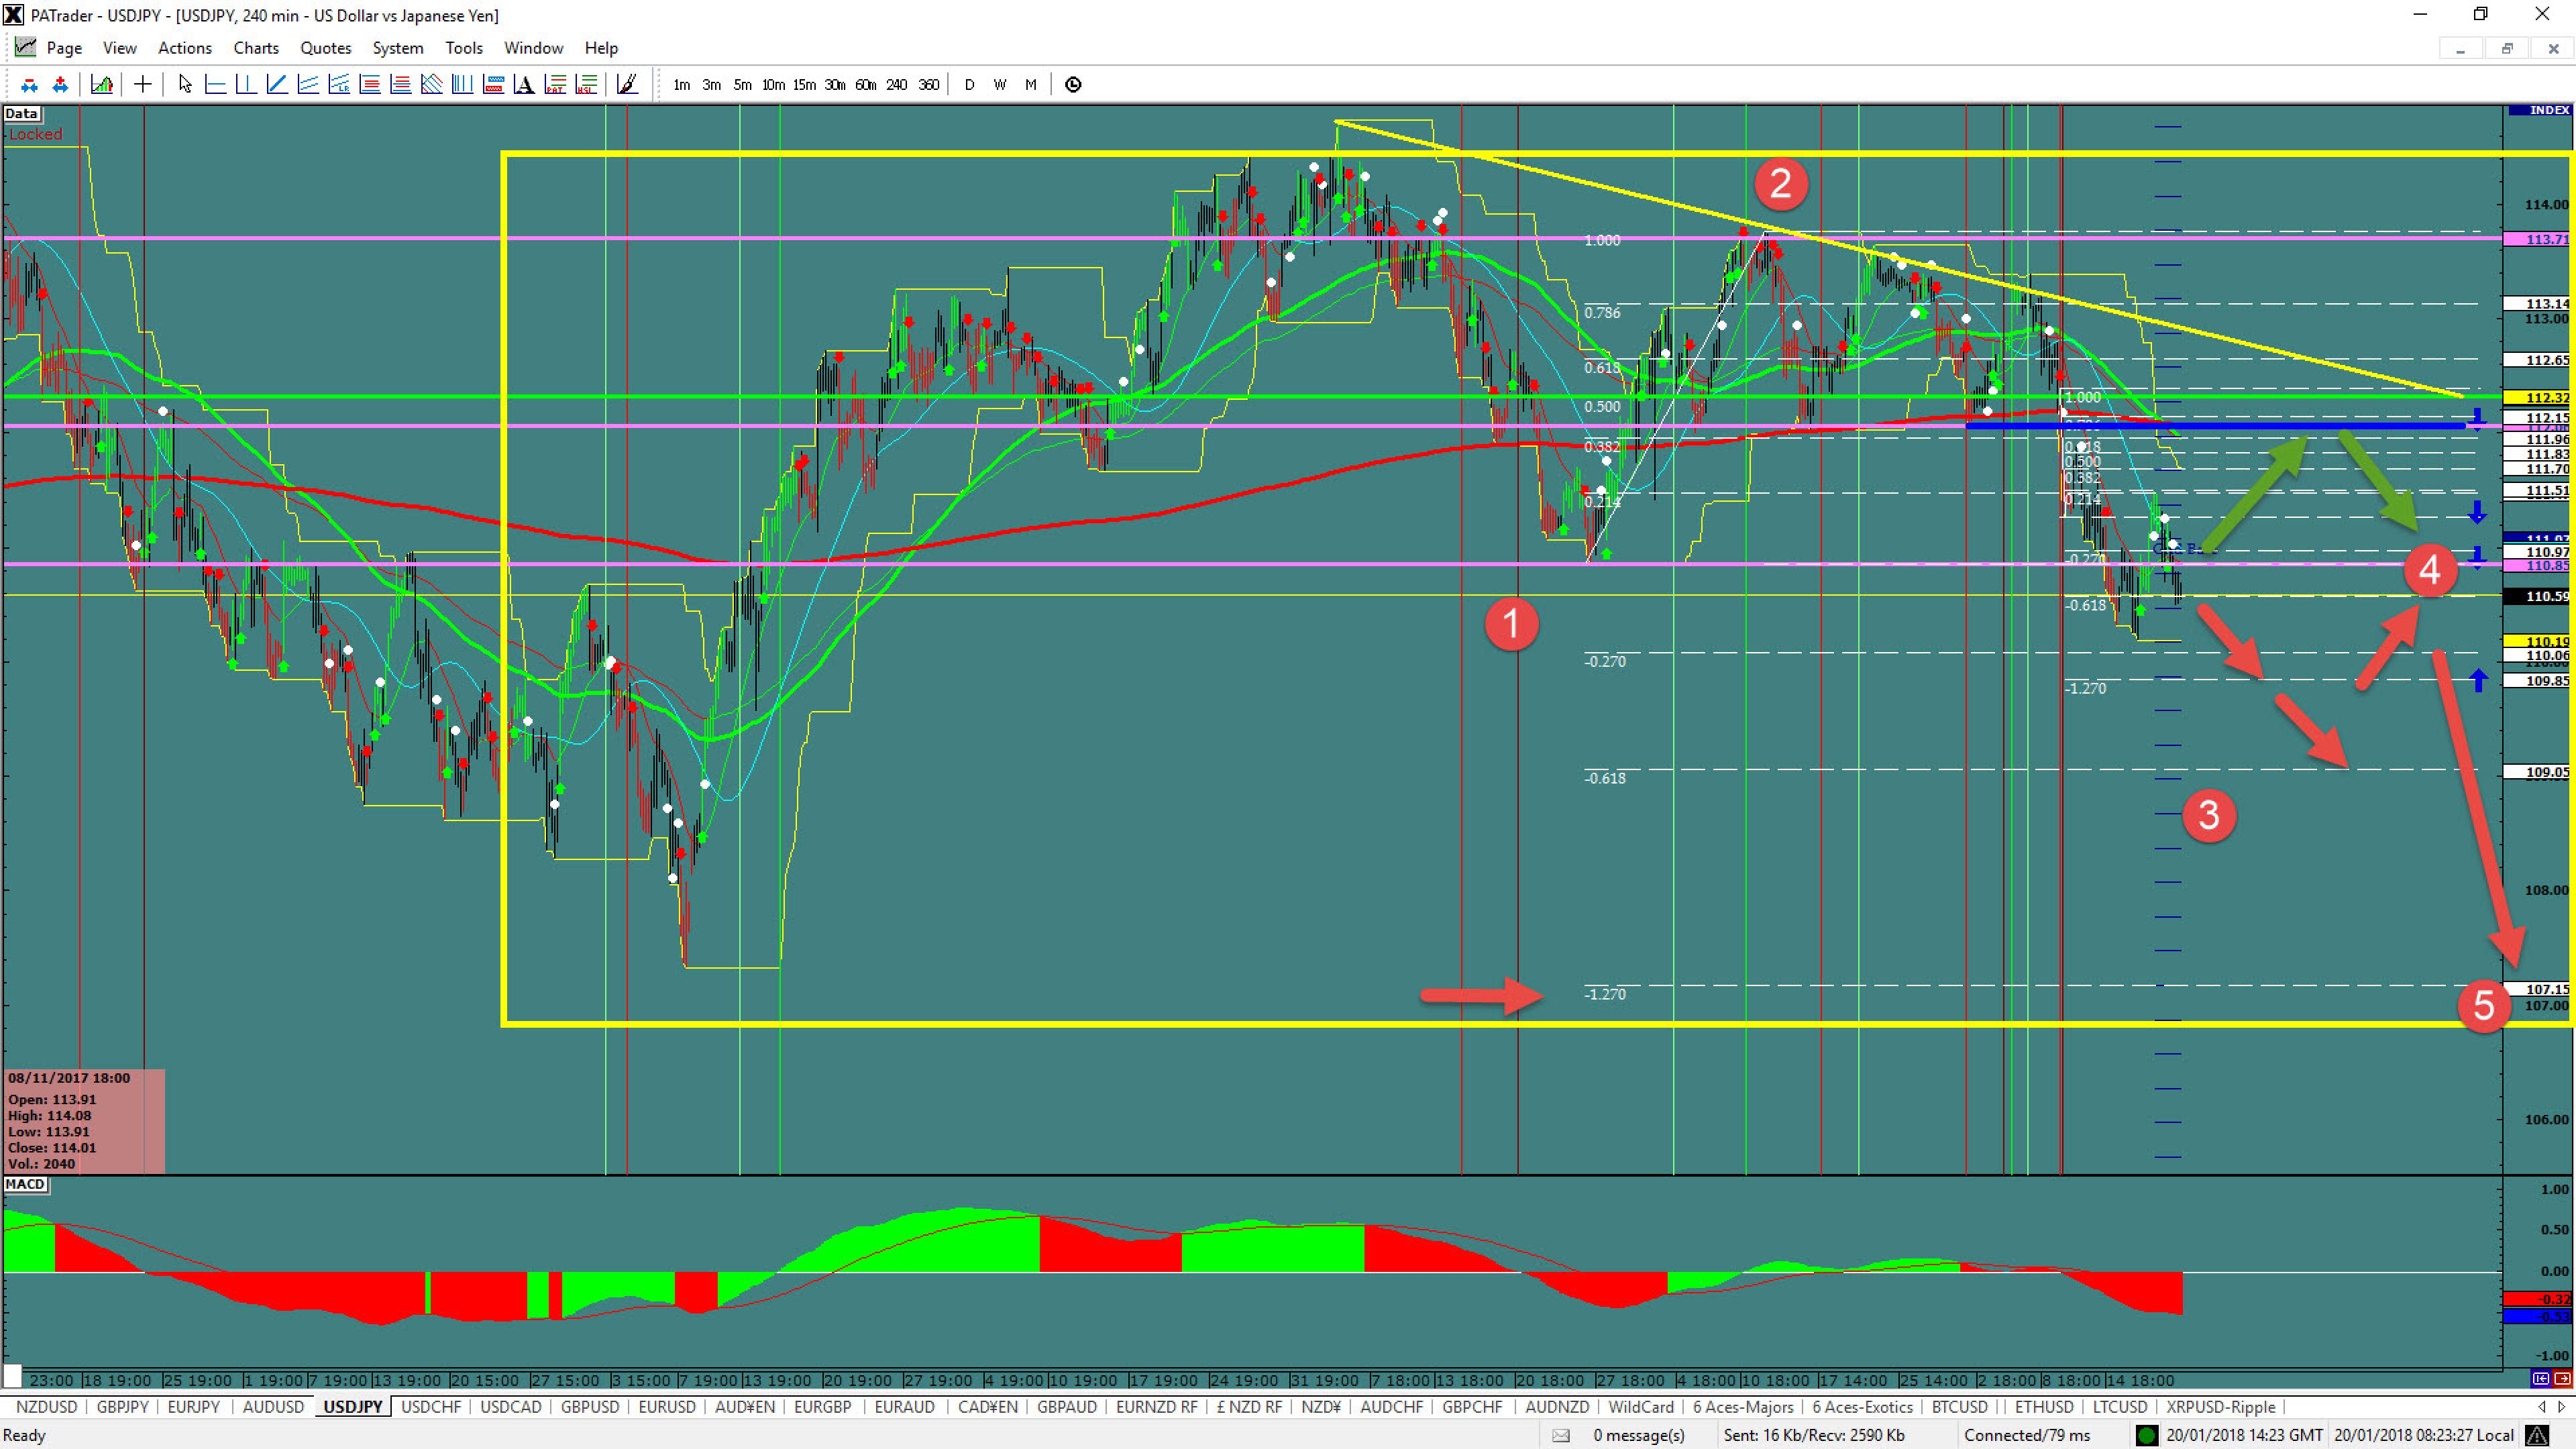
Task: Switch timeframe to Daily (D)
Action: pos(969,85)
